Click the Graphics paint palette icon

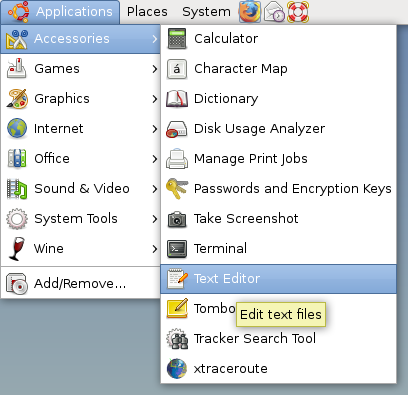click(17, 99)
